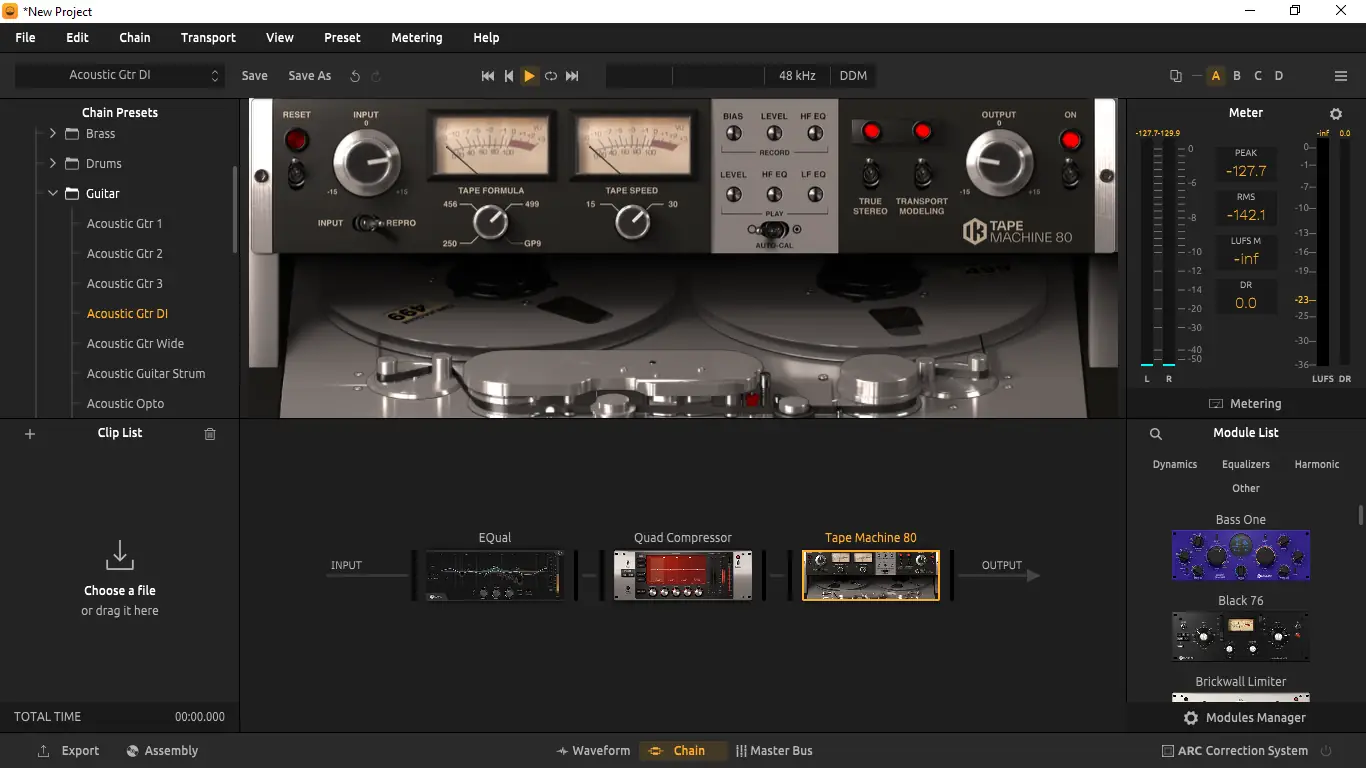Select the Acoustic Gtr Wide preset
This screenshot has height=768, width=1366.
tap(135, 344)
